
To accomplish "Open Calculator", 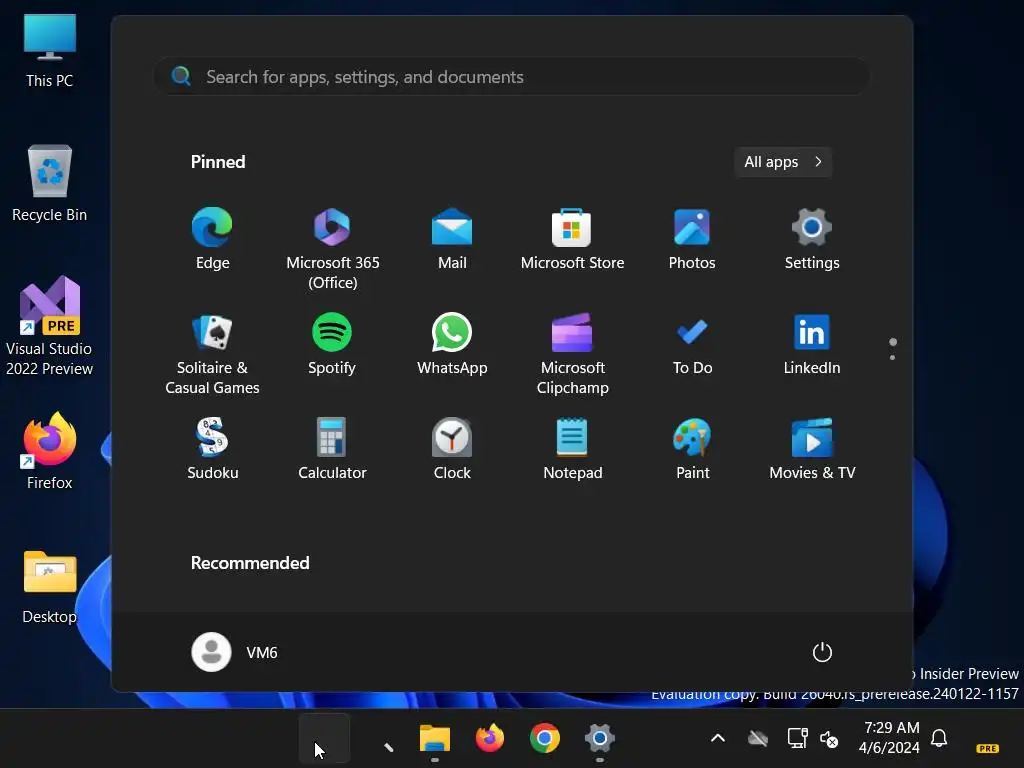I will tap(332, 449).
